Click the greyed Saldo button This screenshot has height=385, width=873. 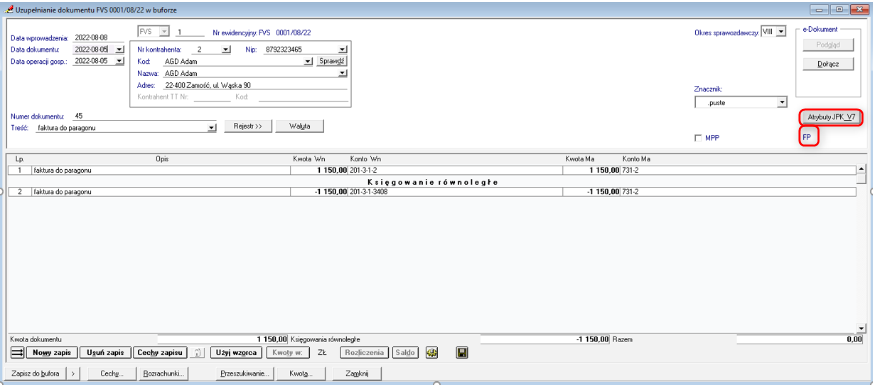point(406,353)
